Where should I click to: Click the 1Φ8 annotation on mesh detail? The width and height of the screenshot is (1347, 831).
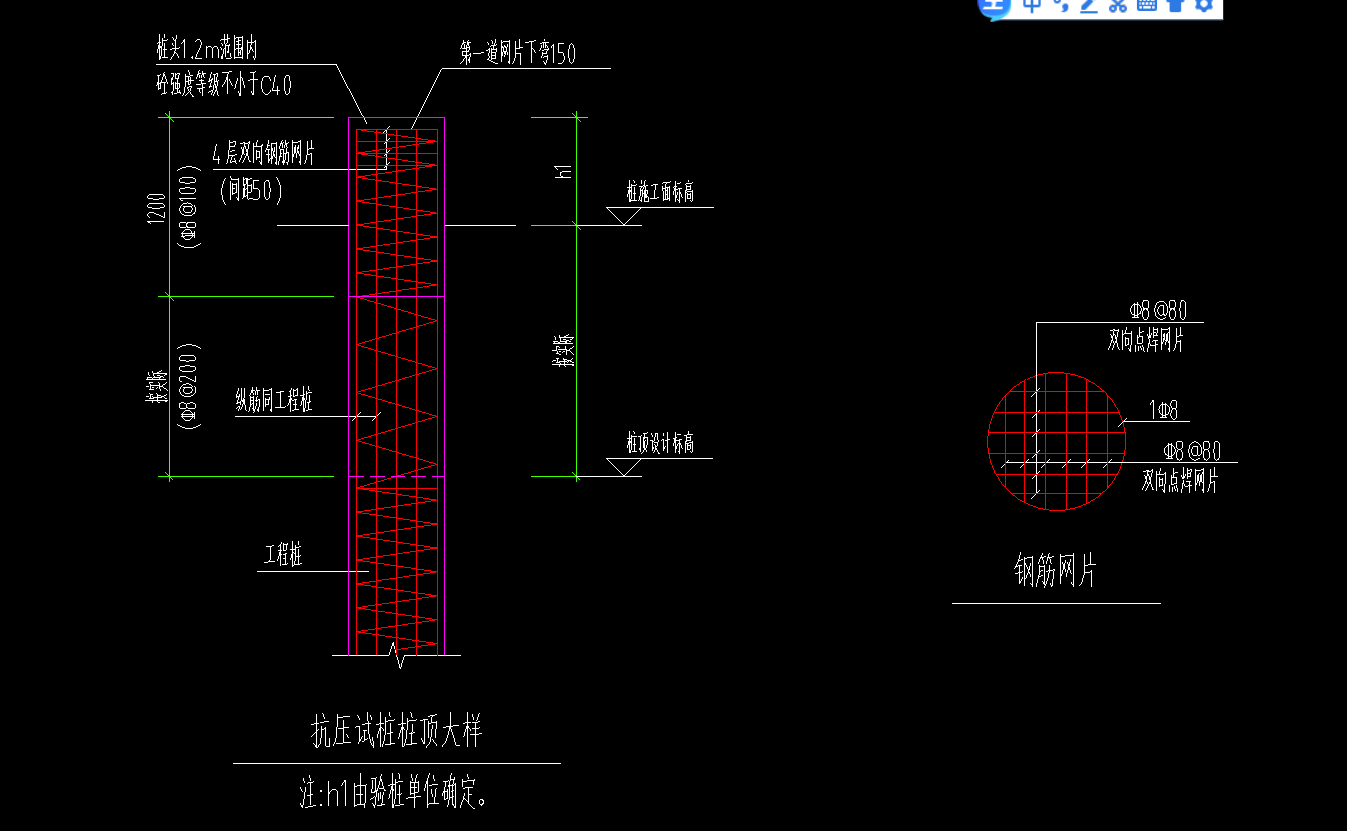click(x=1164, y=409)
